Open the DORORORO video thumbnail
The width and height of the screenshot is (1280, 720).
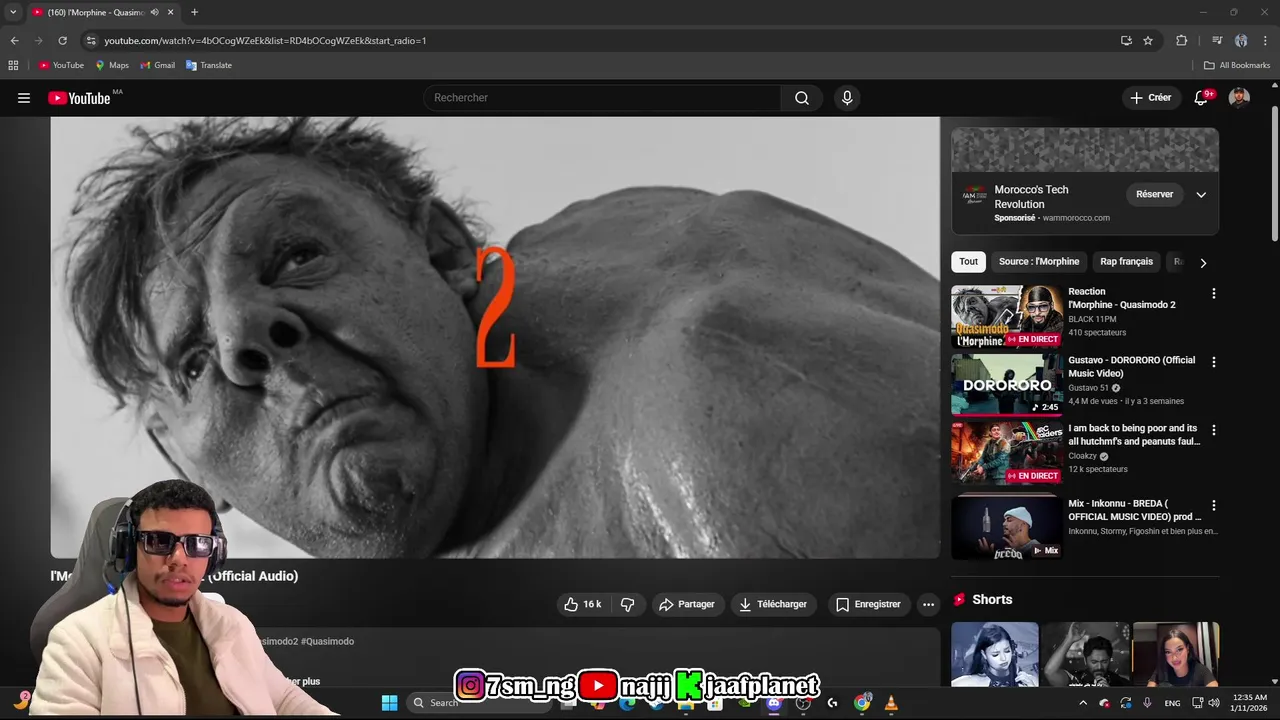point(1006,385)
